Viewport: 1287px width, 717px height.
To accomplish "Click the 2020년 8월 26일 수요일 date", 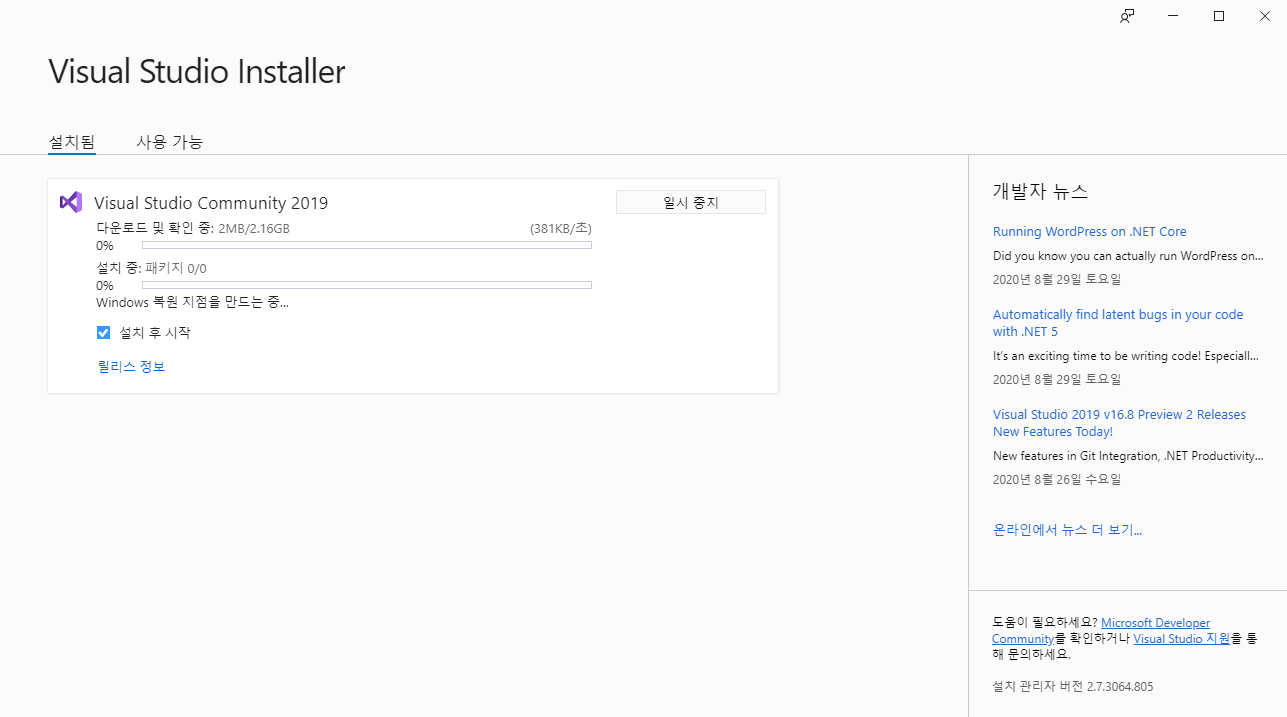I will 1057,480.
